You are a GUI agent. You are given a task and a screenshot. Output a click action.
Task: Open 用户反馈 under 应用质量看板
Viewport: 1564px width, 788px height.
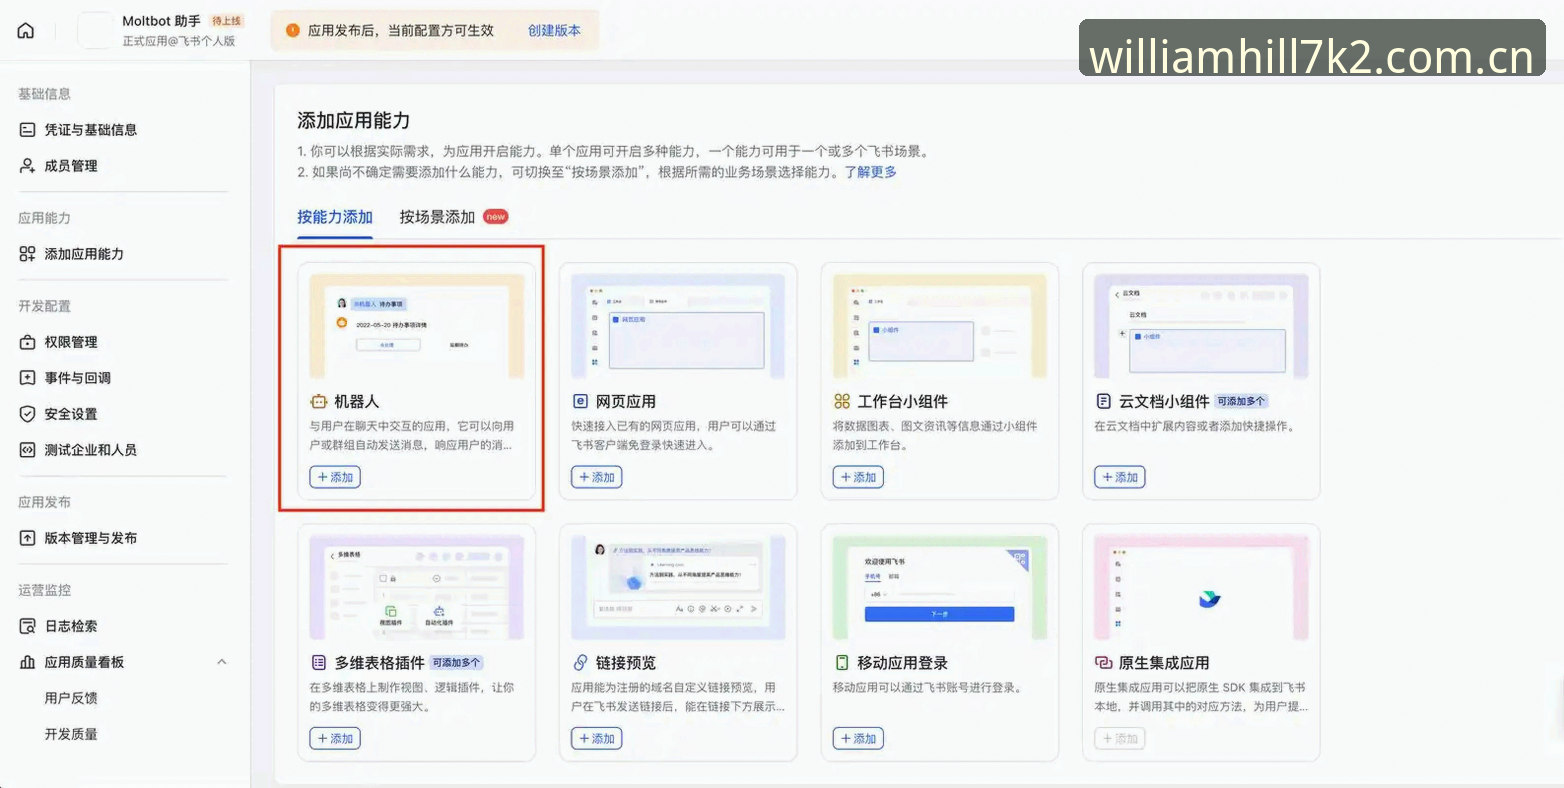[x=71, y=698]
